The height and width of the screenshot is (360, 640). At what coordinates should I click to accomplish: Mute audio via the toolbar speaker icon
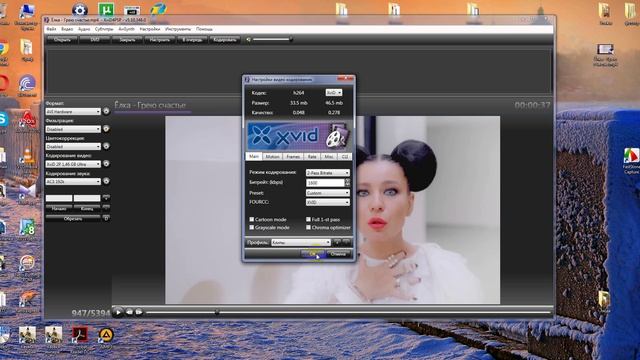(x=249, y=40)
